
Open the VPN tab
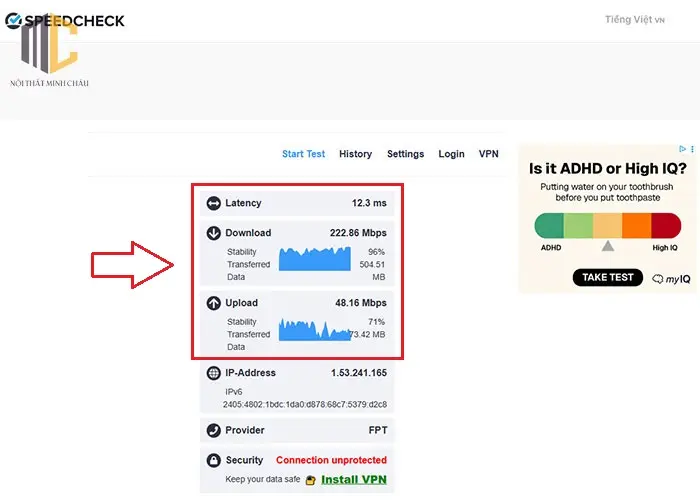(x=488, y=154)
